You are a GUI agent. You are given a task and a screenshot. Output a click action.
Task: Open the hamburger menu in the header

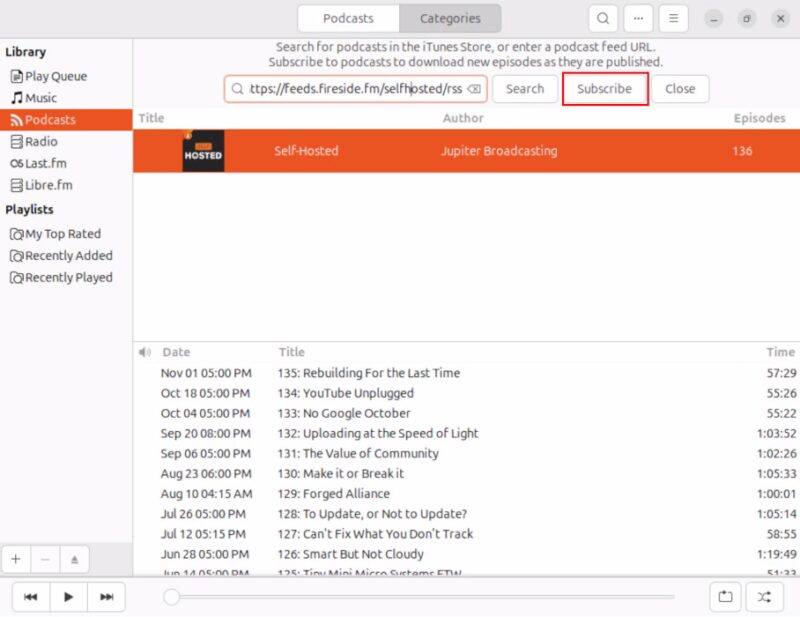(x=673, y=18)
